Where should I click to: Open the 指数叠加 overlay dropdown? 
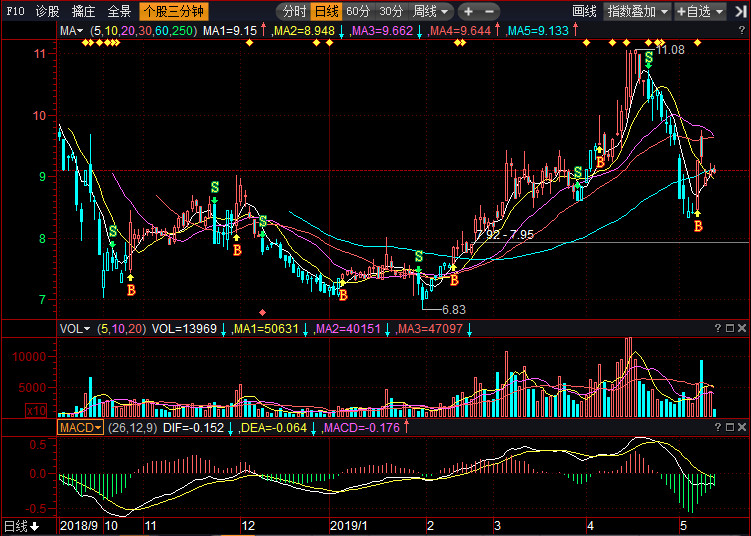[x=636, y=12]
